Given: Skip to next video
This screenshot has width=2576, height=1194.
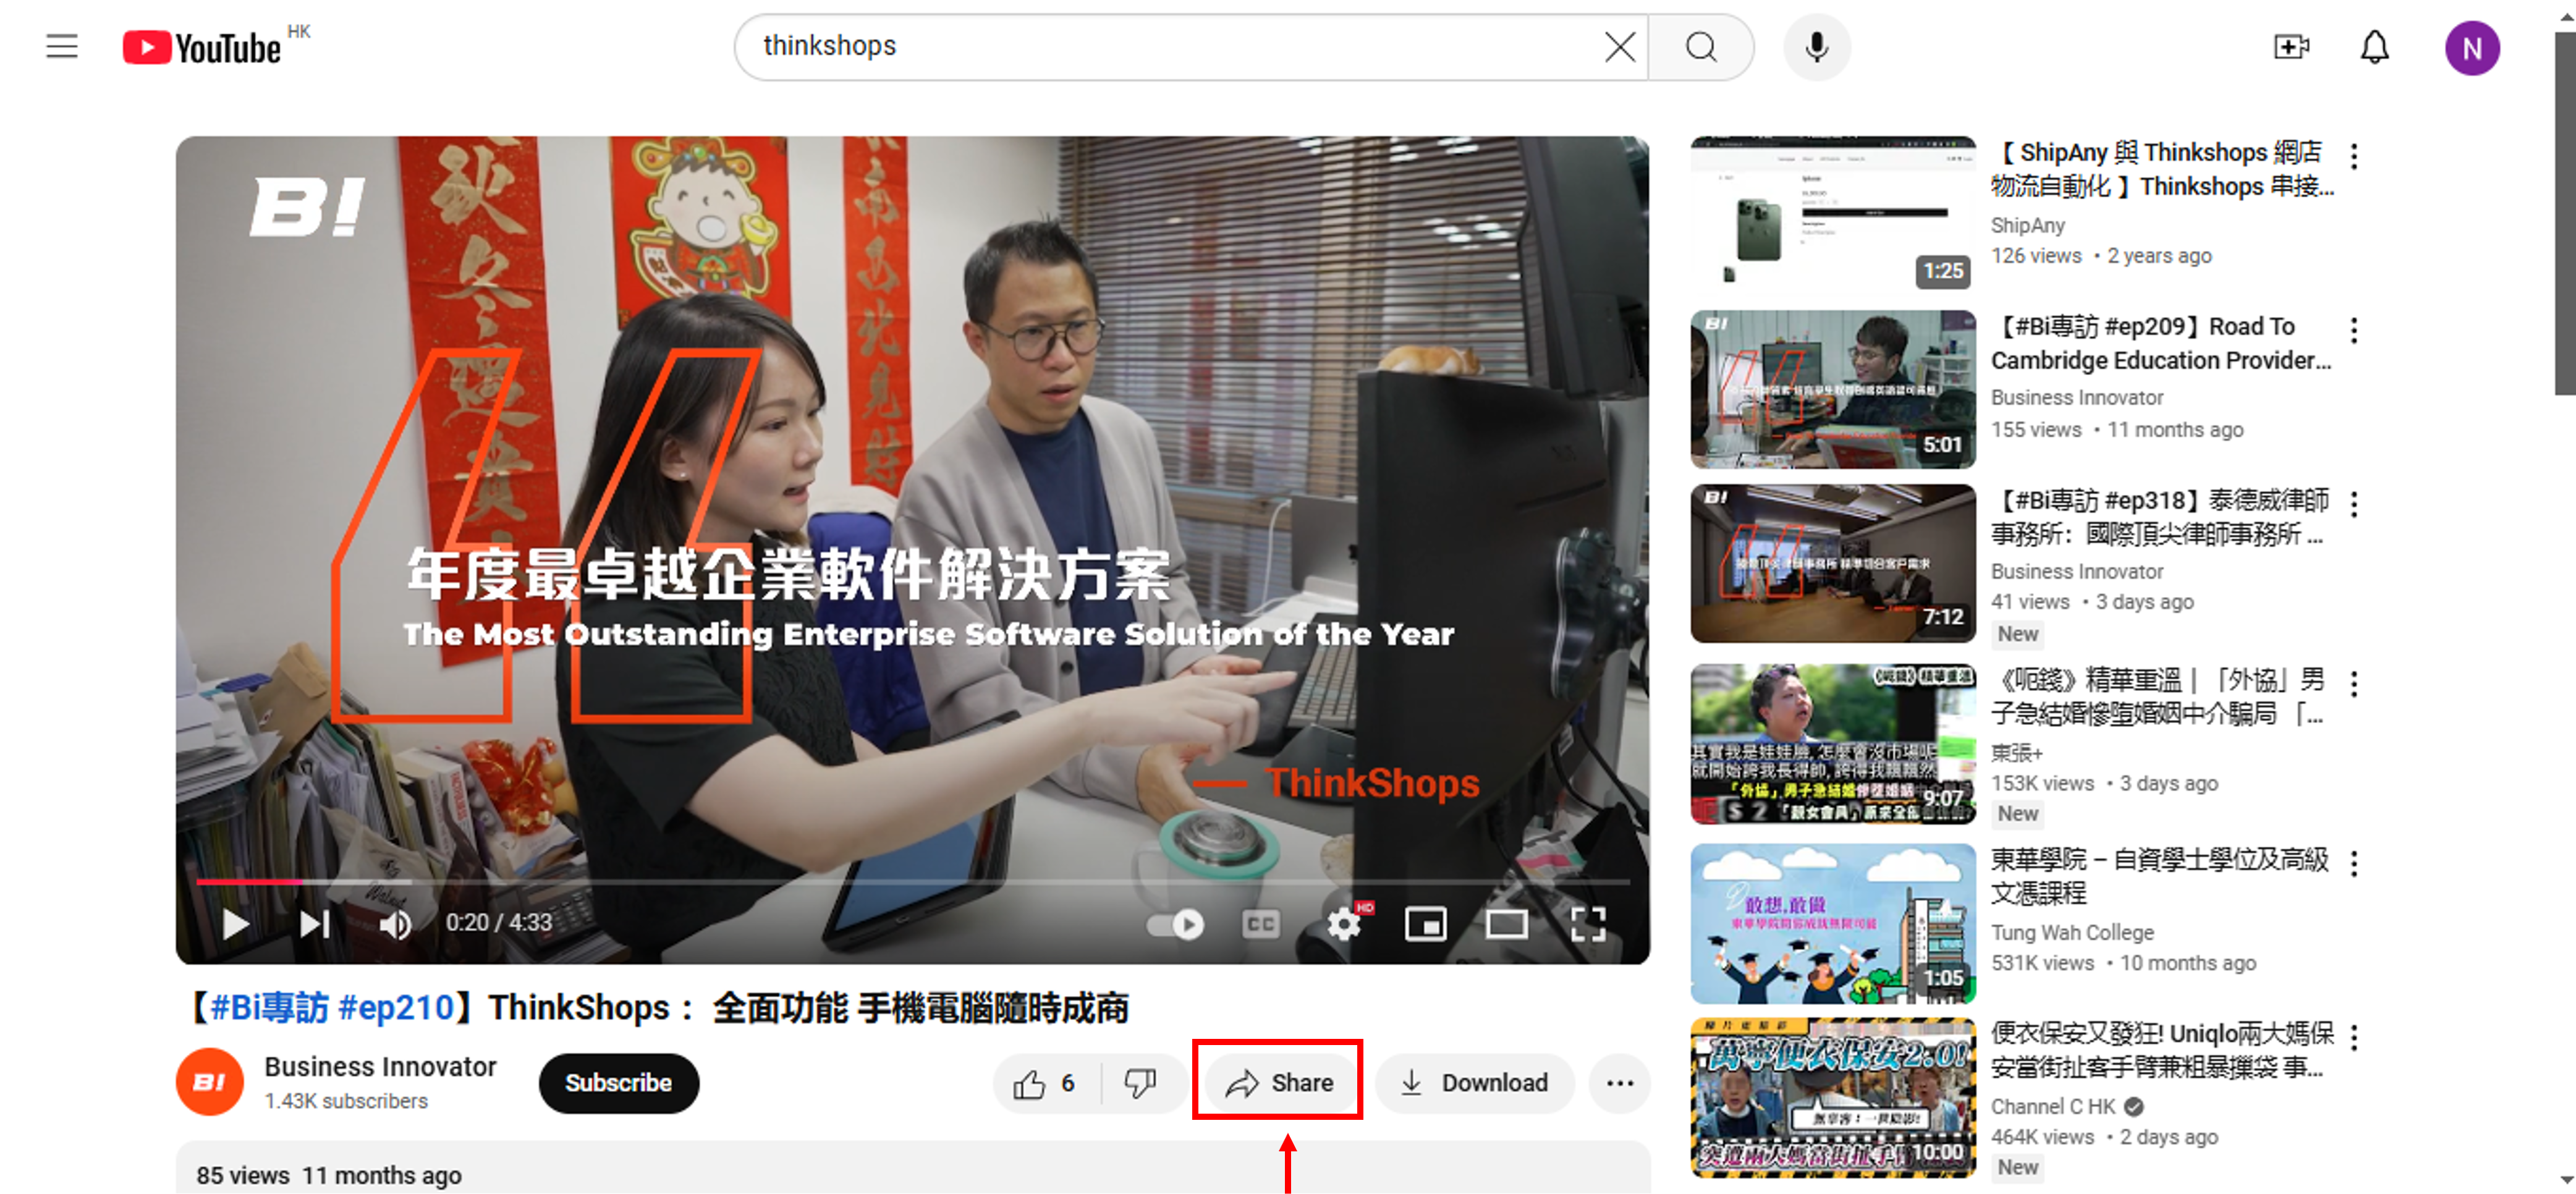Looking at the screenshot, I should click(x=314, y=923).
